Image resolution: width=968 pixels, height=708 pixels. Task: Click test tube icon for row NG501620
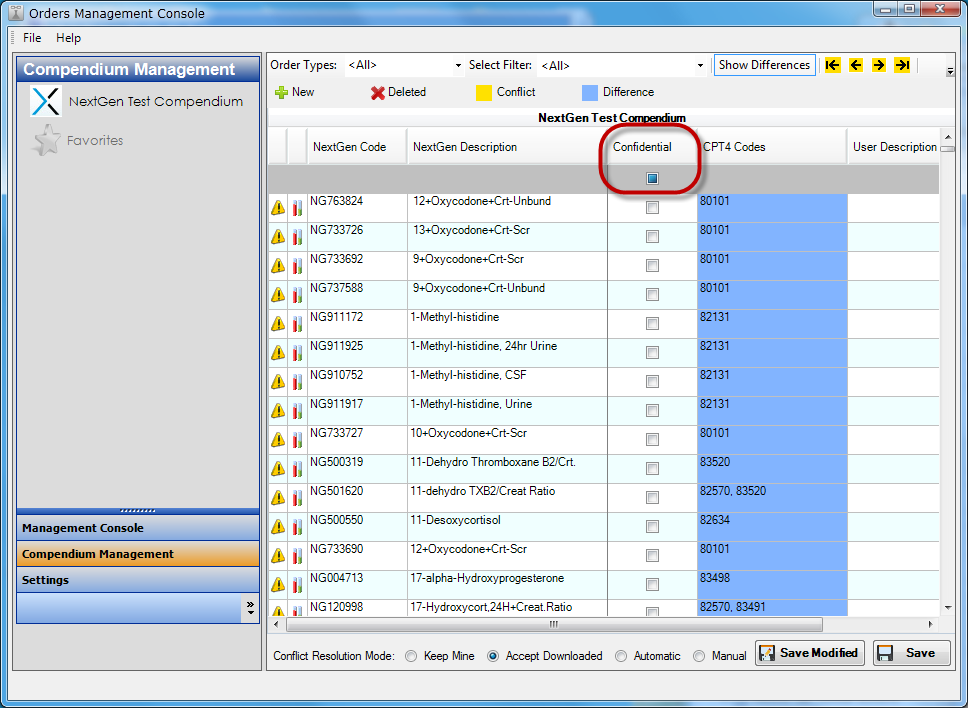298,498
